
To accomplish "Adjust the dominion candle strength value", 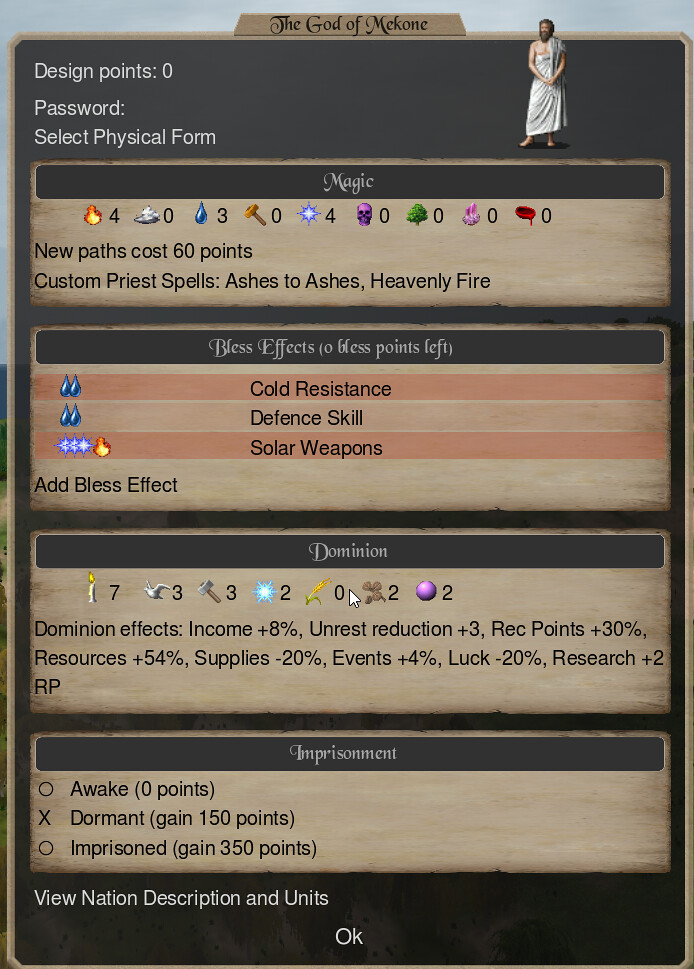I will click(x=114, y=593).
